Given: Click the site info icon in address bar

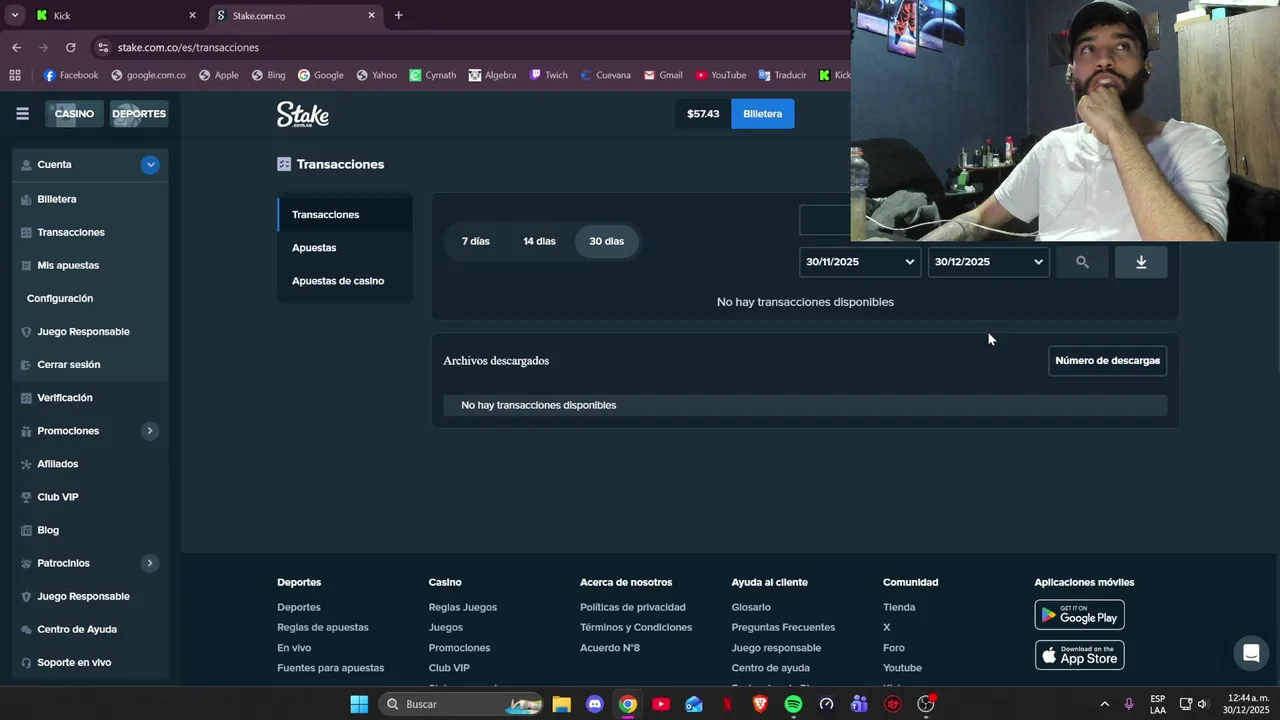Looking at the screenshot, I should [x=103, y=47].
